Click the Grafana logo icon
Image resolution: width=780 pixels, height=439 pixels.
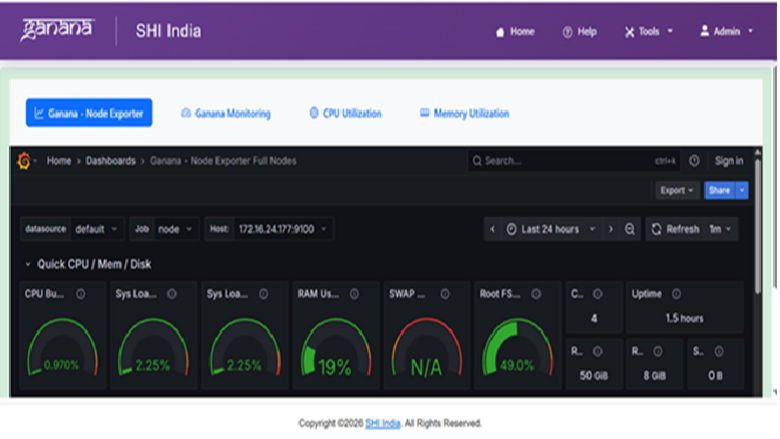[x=23, y=161]
